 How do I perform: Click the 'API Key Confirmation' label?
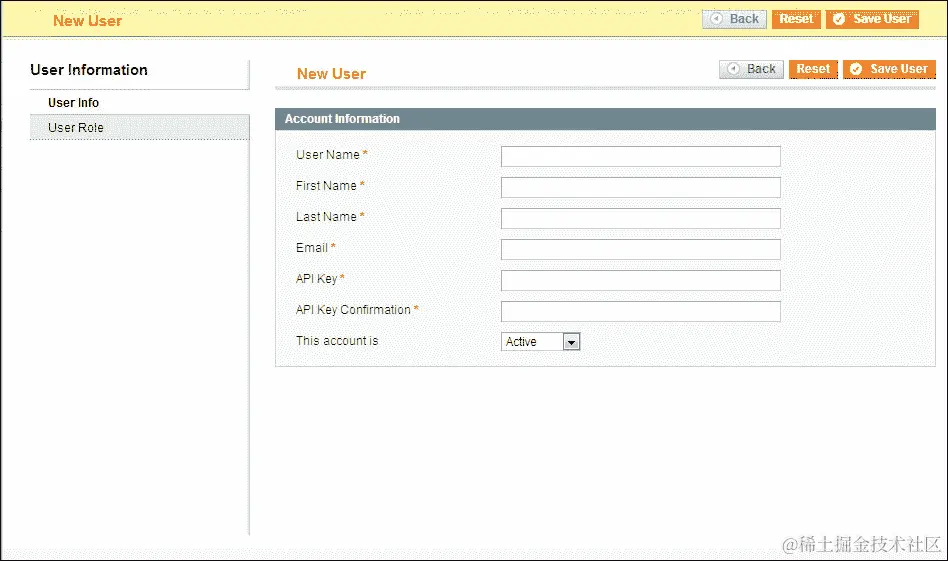353,310
